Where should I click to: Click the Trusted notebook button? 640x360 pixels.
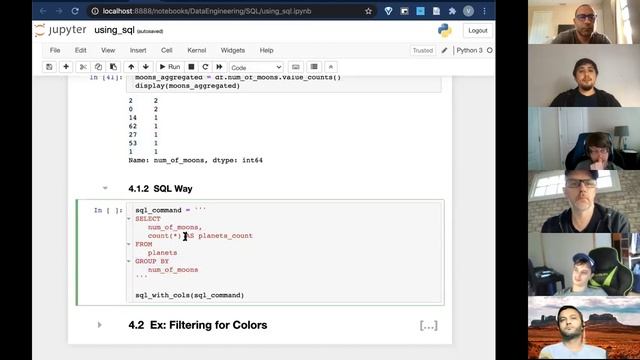point(422,51)
